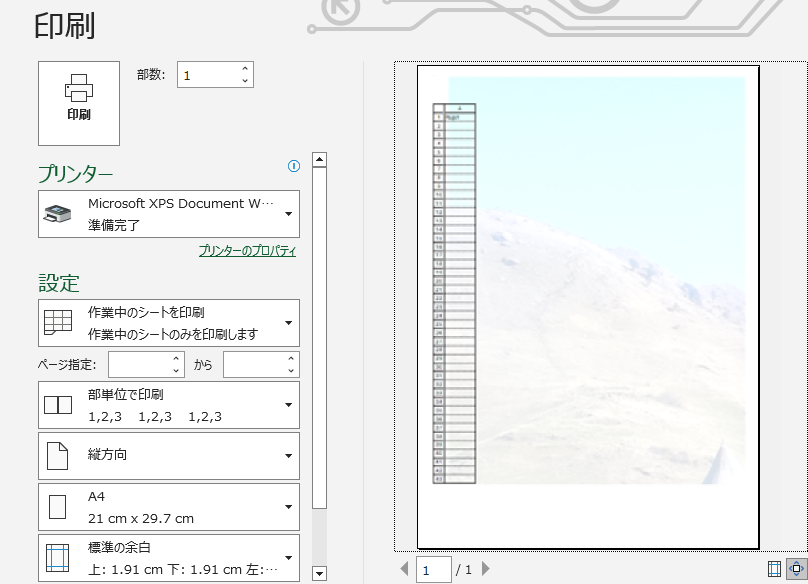
Task: Open the portrait orientation dropdown
Action: point(168,456)
